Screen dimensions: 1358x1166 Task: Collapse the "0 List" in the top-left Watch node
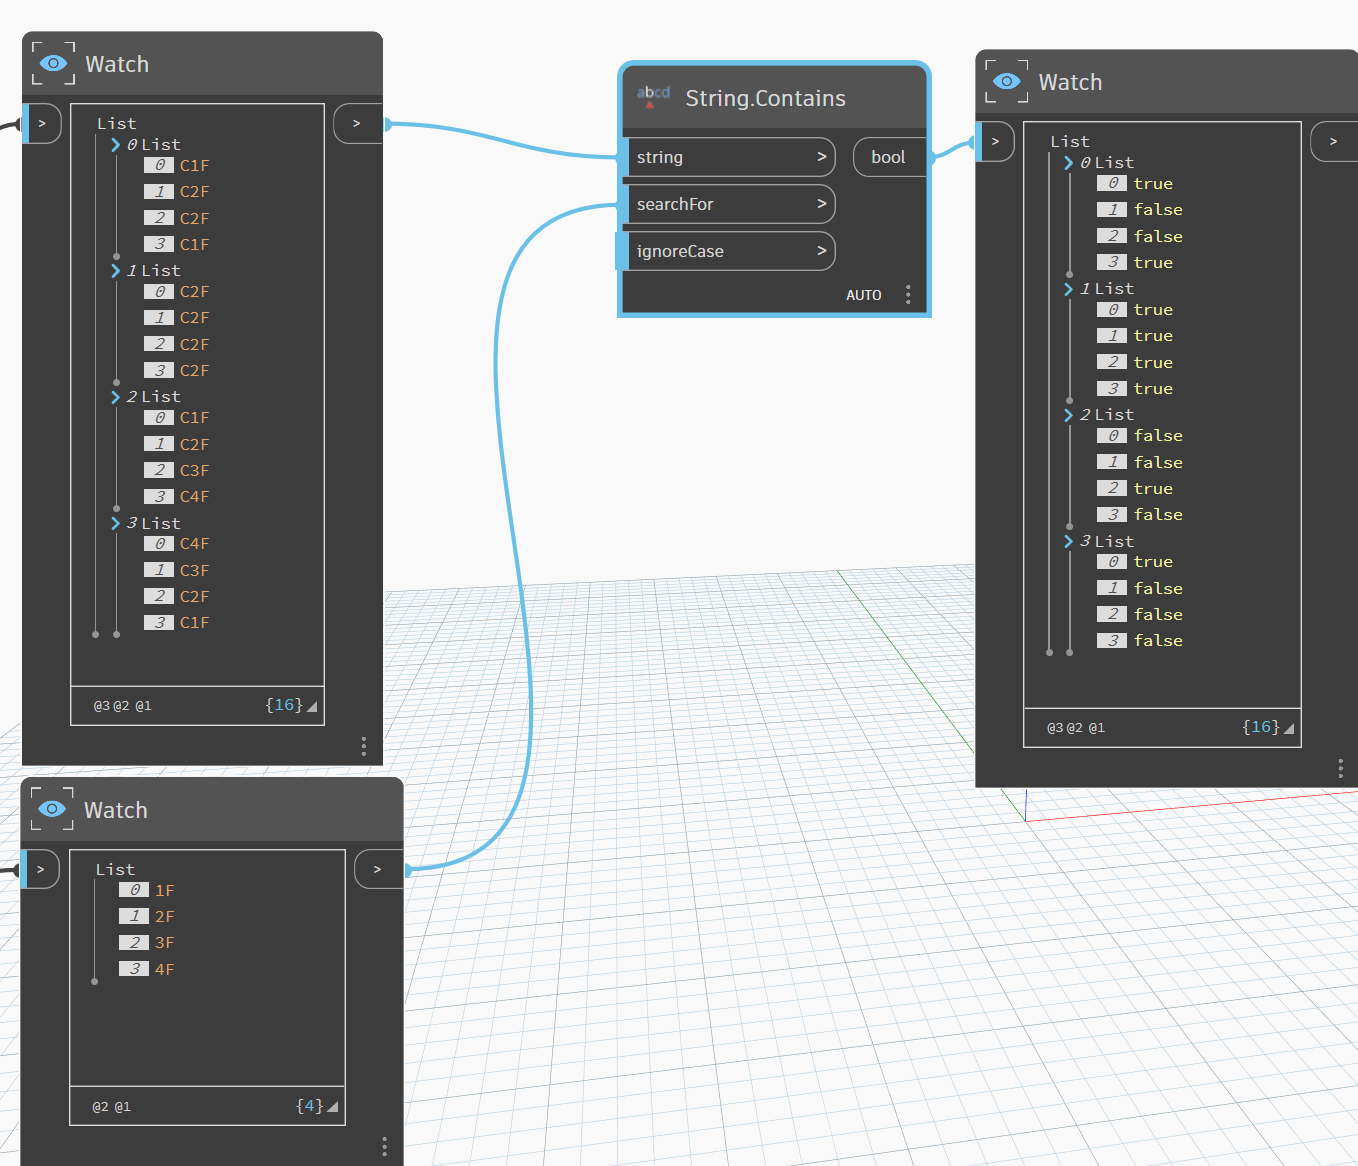[115, 144]
